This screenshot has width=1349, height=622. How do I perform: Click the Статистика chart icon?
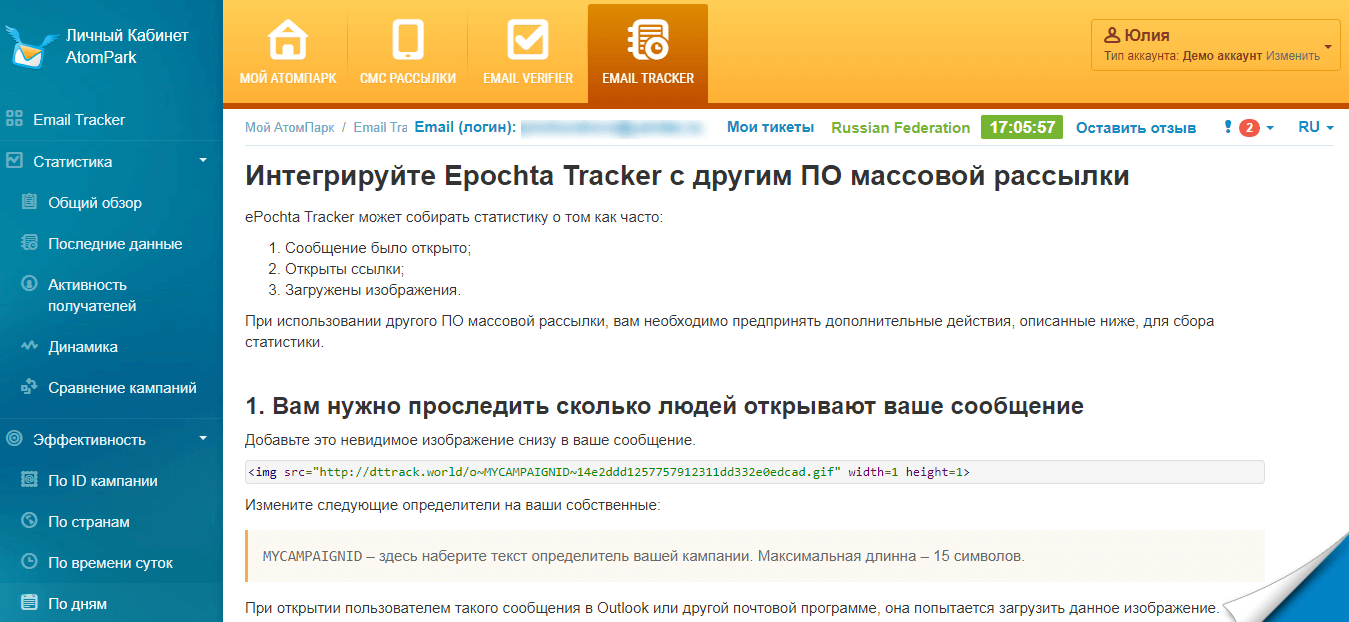coord(15,161)
